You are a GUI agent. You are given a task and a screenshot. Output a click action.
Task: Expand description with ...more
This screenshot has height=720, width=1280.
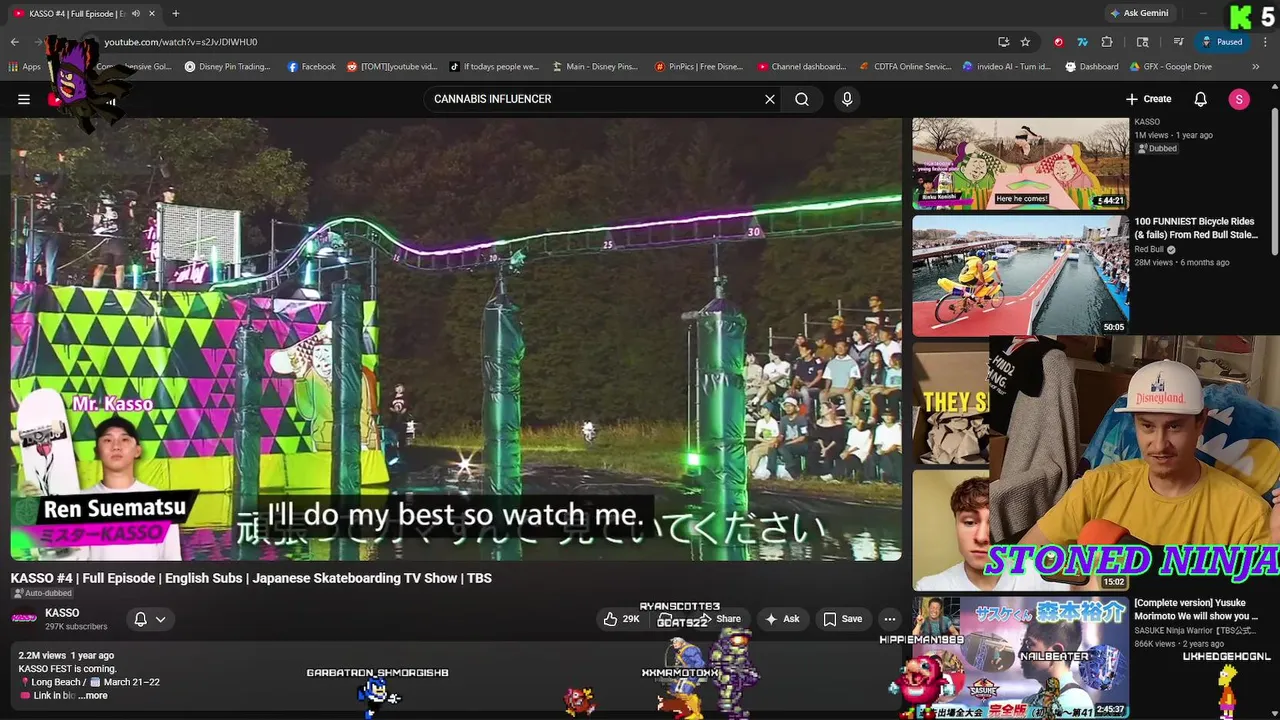click(95, 696)
